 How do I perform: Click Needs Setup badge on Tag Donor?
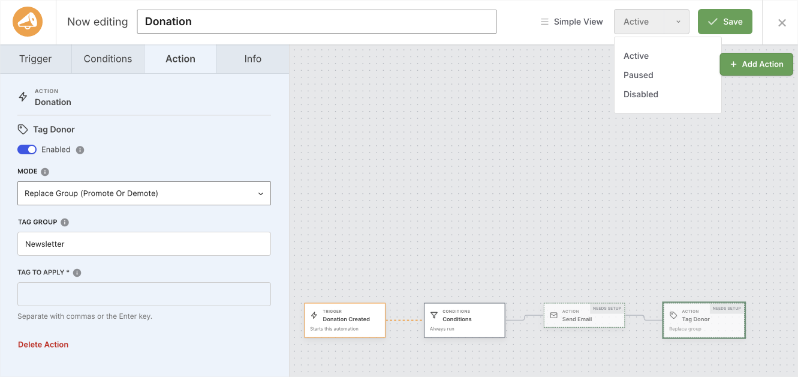click(x=727, y=308)
